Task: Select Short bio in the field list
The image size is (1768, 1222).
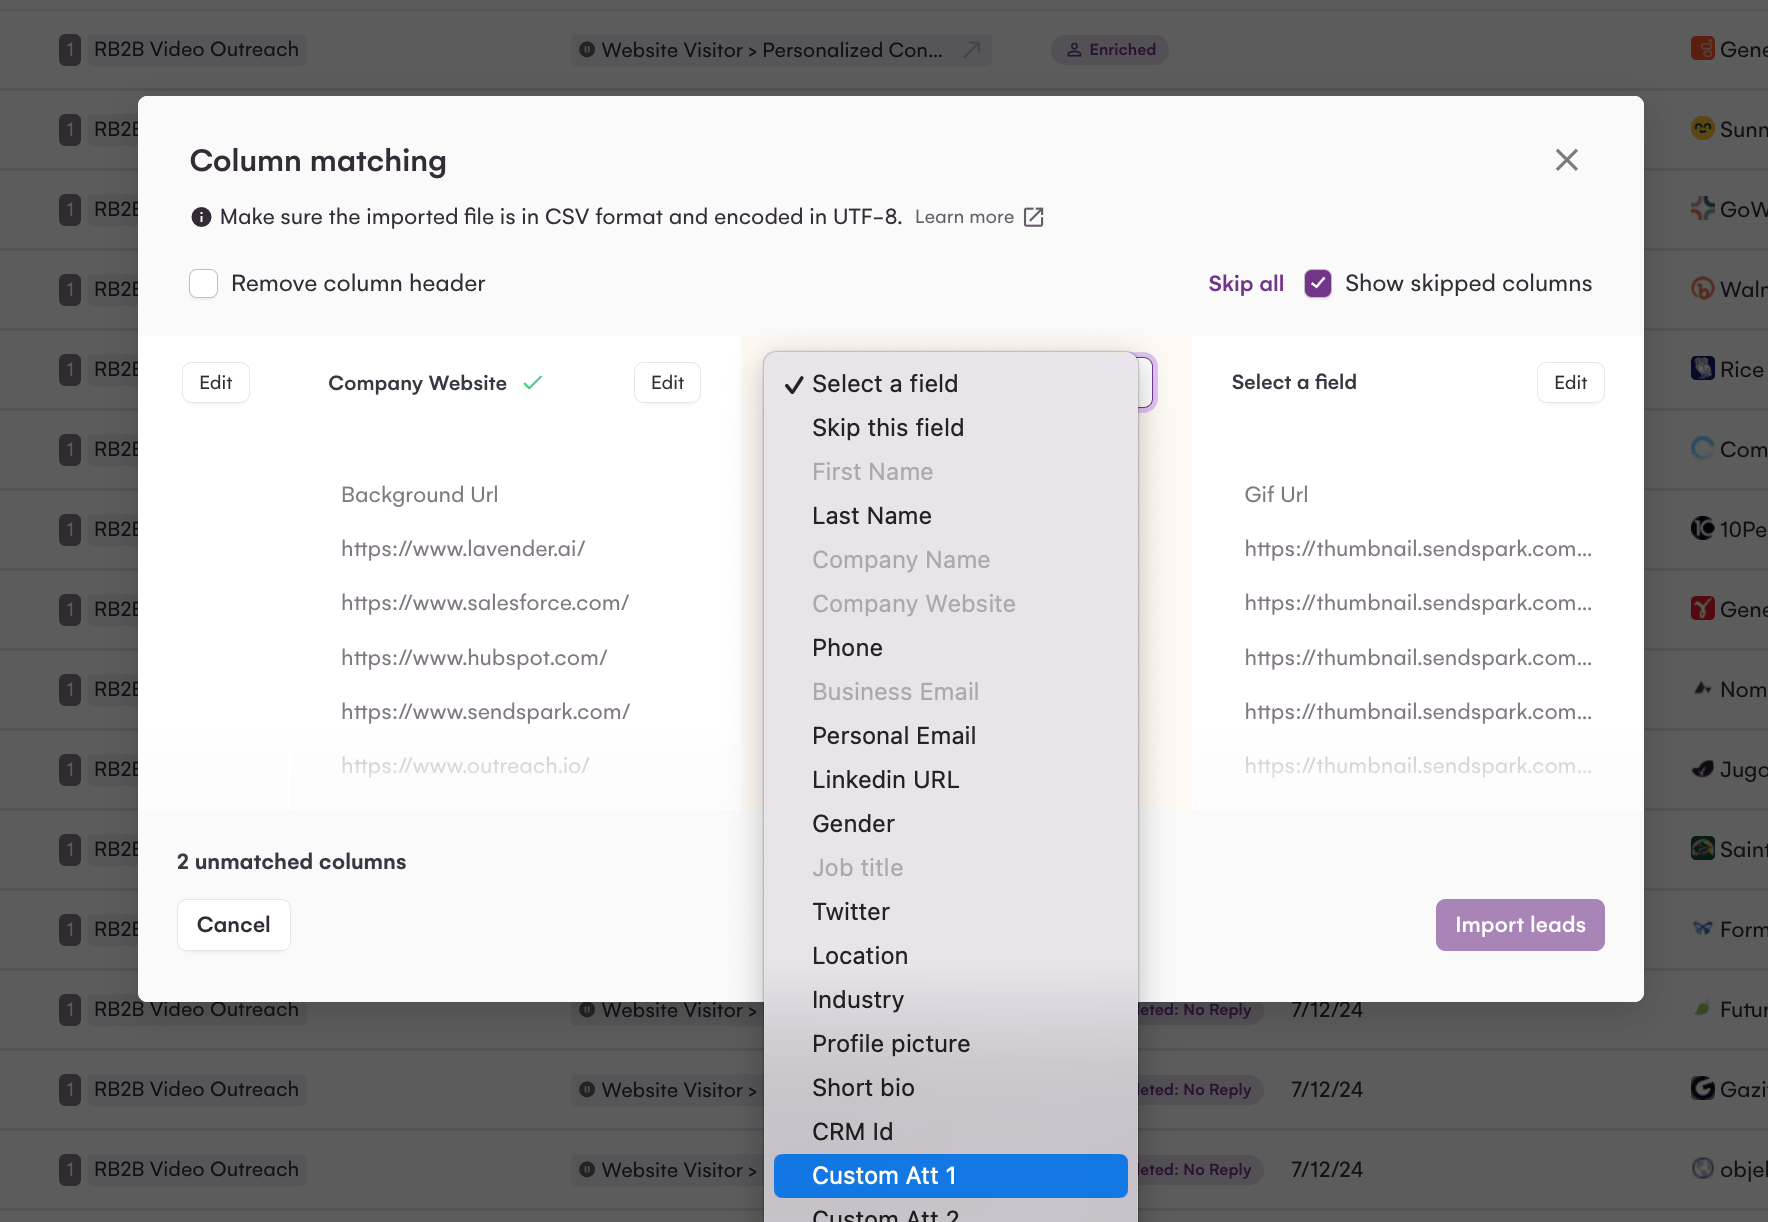Action: click(950, 1088)
